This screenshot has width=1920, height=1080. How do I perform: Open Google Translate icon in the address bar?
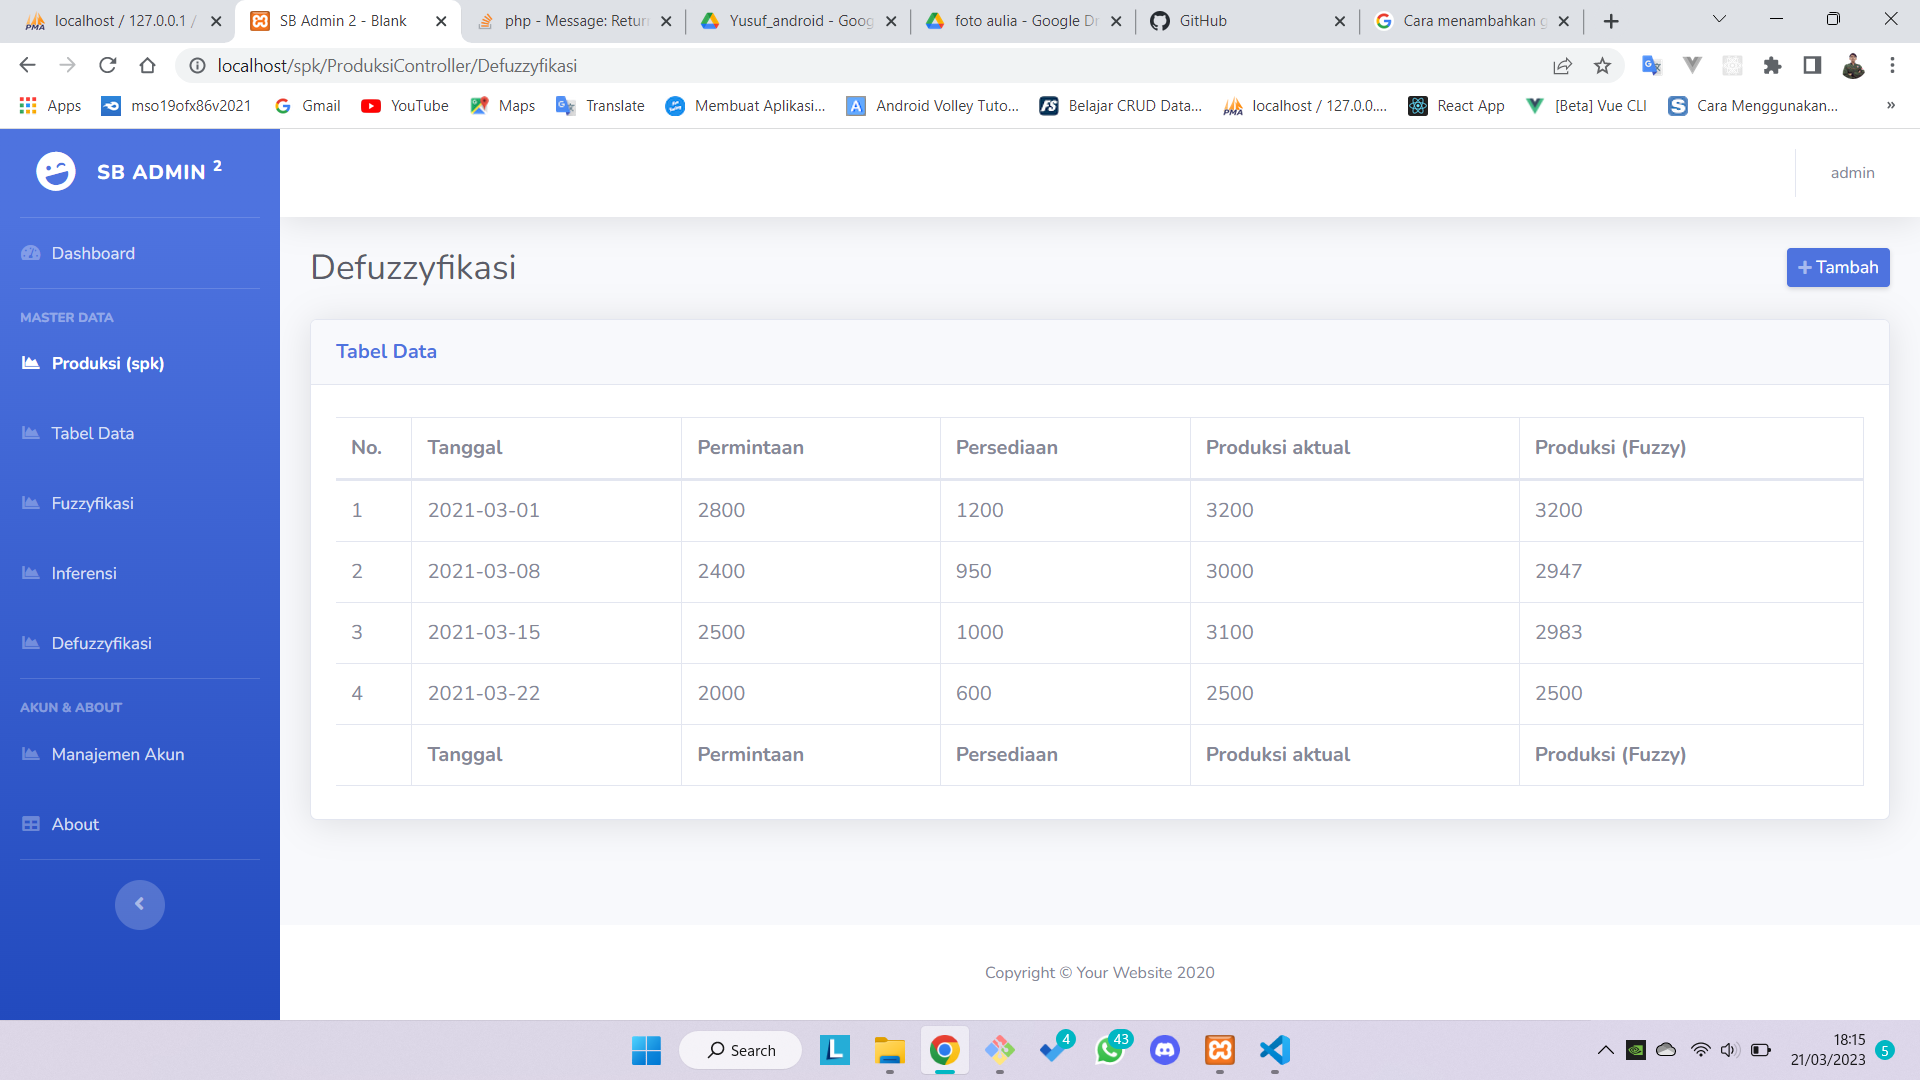[x=1651, y=66]
